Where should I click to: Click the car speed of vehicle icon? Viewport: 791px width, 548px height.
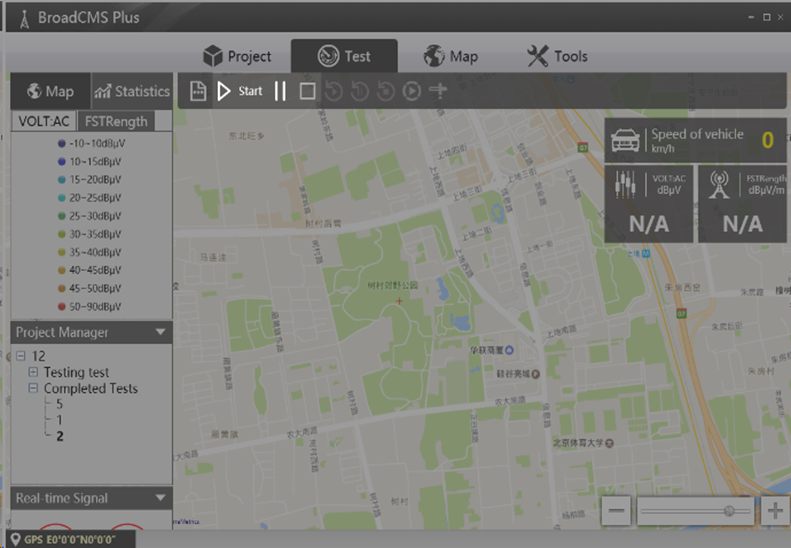coord(627,140)
